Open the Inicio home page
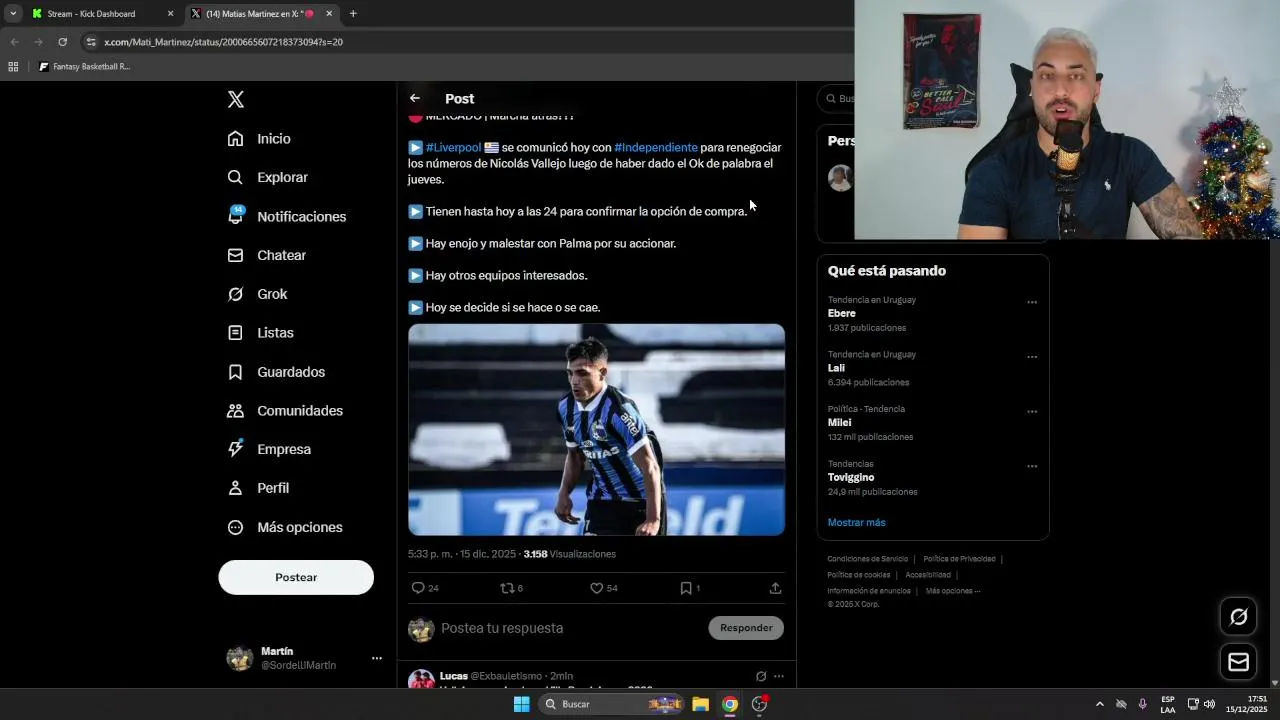 [x=260, y=139]
